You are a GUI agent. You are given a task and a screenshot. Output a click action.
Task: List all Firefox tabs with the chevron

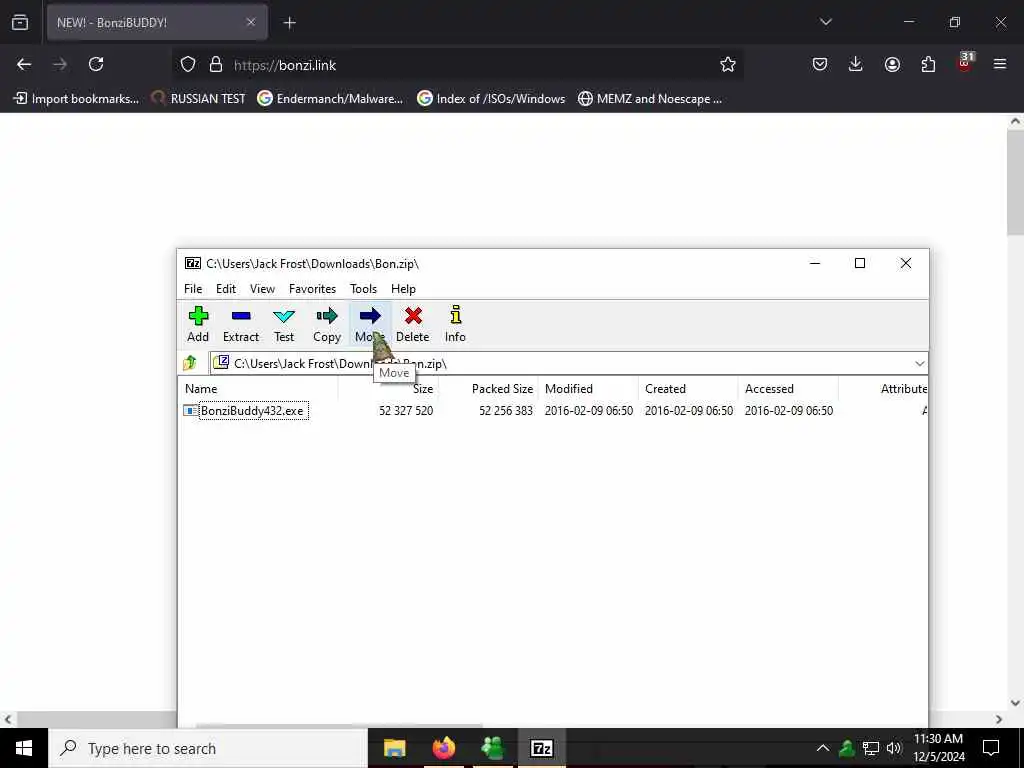coord(825,22)
